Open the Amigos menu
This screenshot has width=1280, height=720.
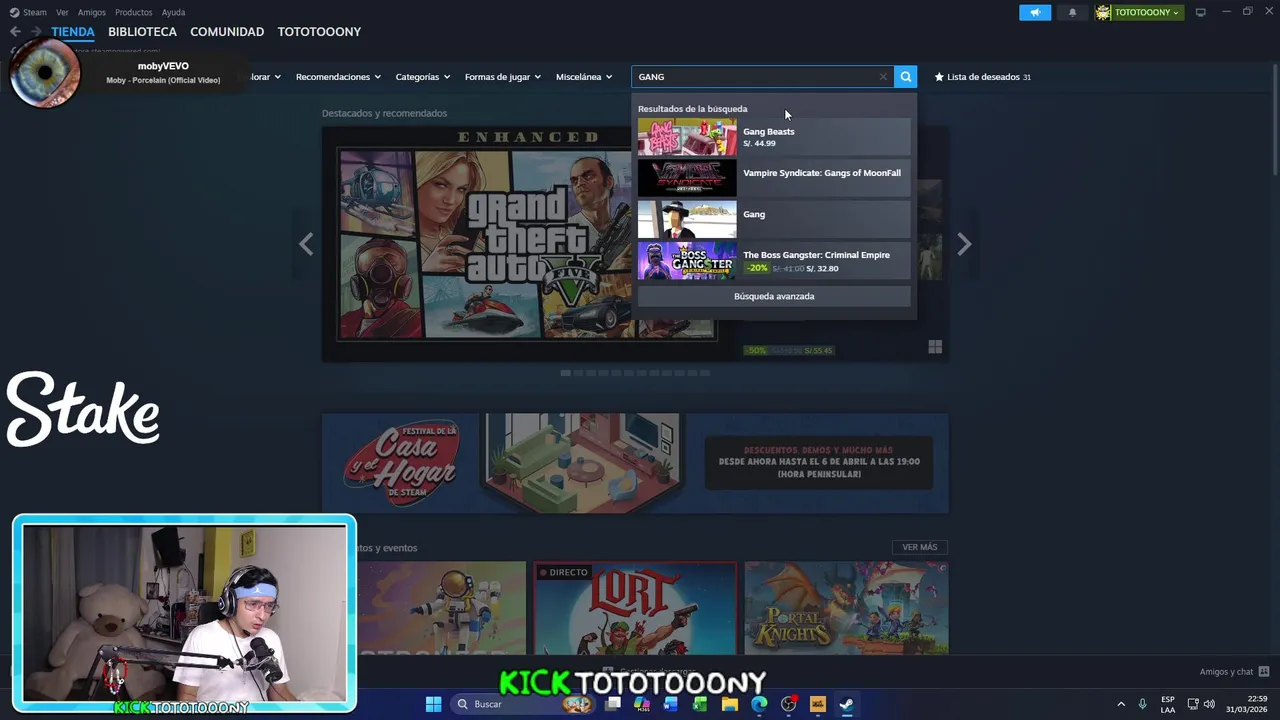click(x=92, y=12)
